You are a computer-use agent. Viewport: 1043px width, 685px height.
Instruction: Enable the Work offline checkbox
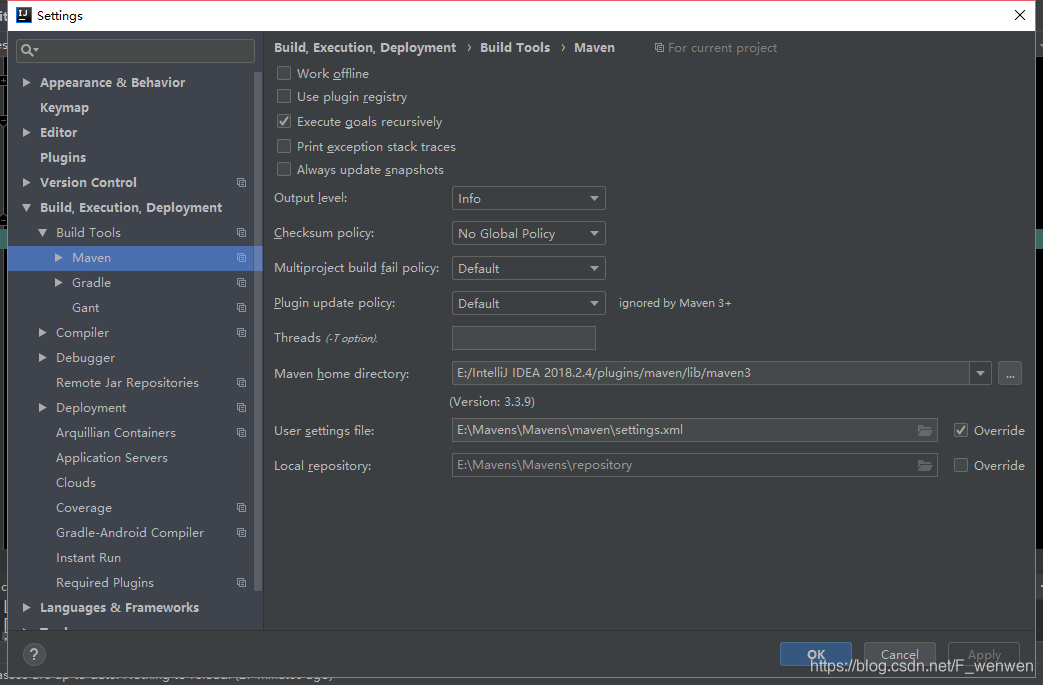(x=284, y=73)
